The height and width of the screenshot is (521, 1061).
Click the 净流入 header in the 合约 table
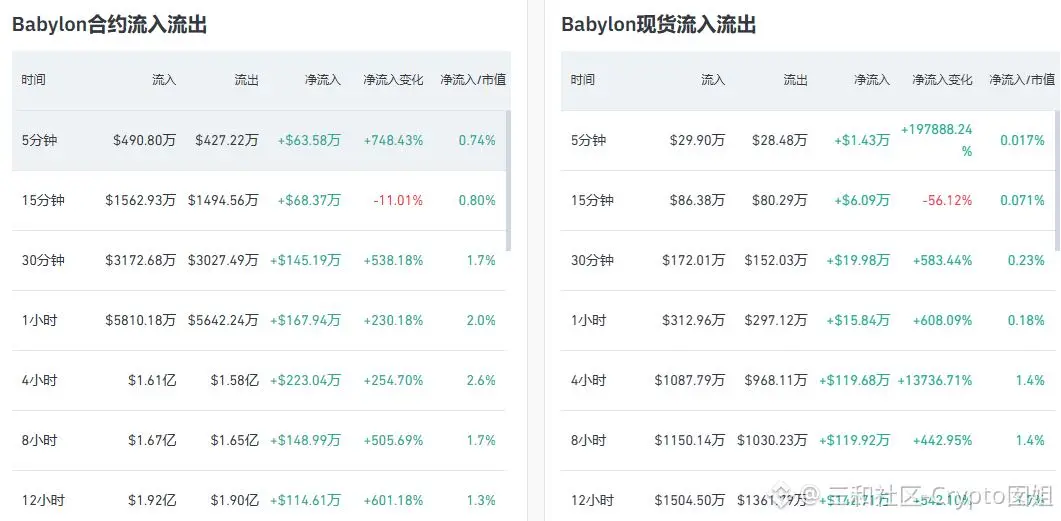coord(323,80)
